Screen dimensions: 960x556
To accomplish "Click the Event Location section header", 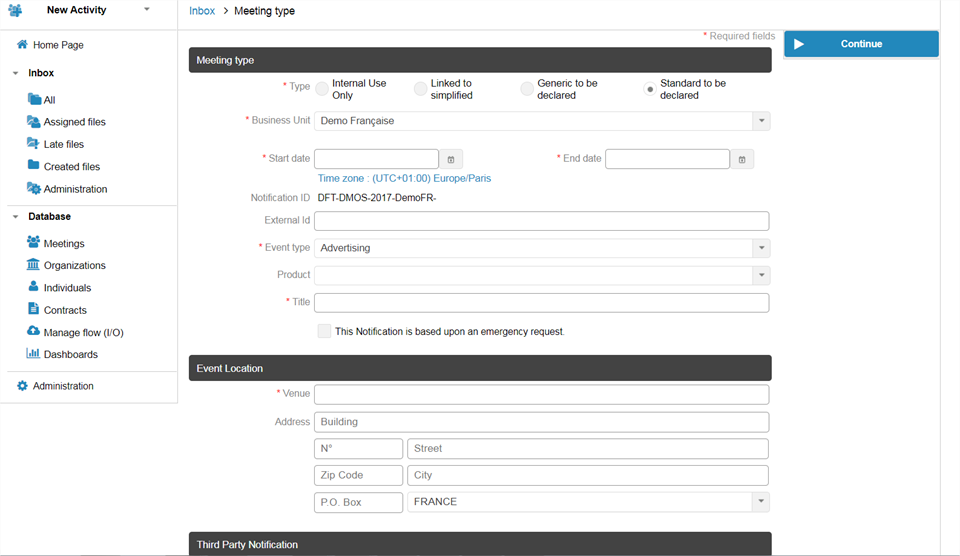I will (480, 368).
